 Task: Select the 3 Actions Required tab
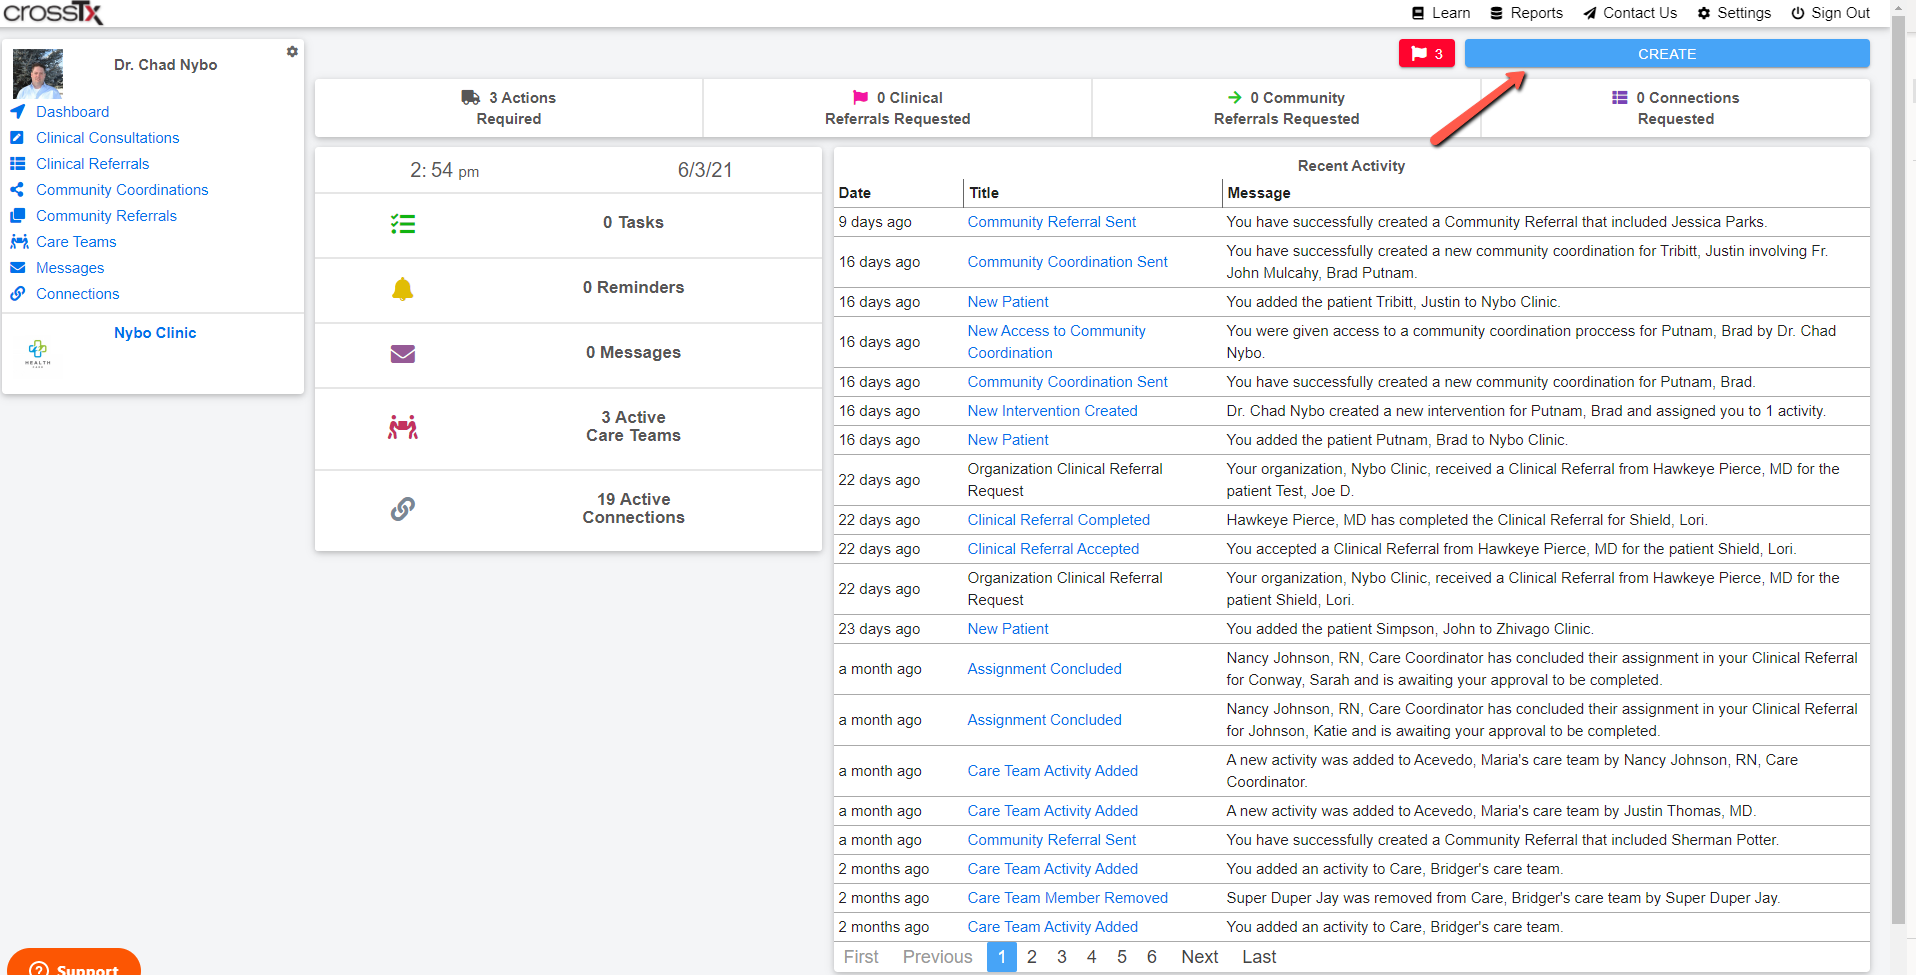point(509,108)
